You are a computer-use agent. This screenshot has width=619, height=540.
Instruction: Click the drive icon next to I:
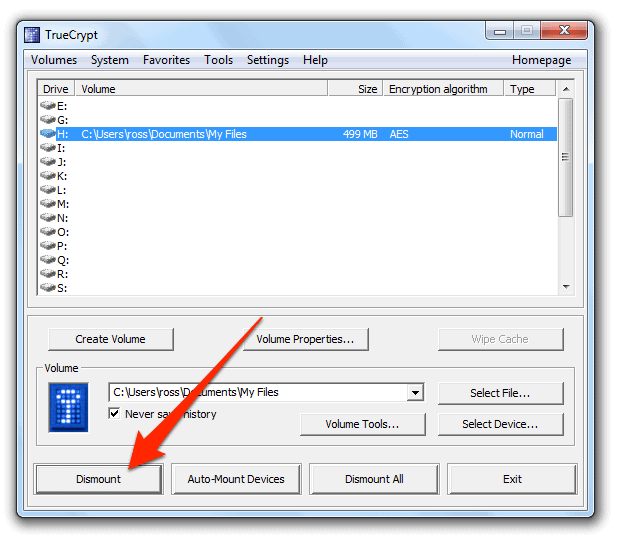point(48,148)
